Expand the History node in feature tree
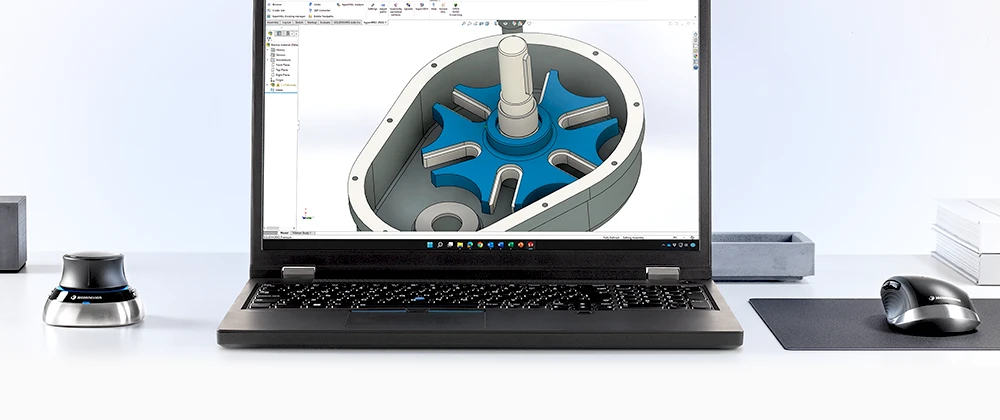 click(269, 50)
